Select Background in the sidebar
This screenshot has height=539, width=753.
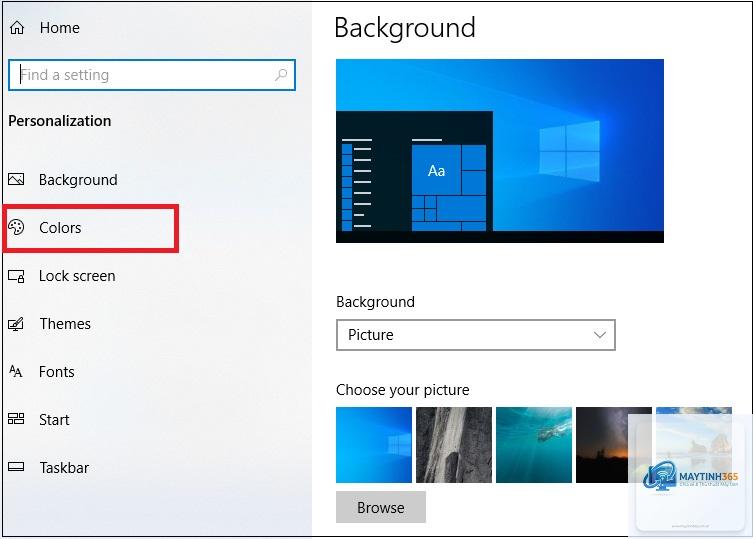click(x=78, y=180)
